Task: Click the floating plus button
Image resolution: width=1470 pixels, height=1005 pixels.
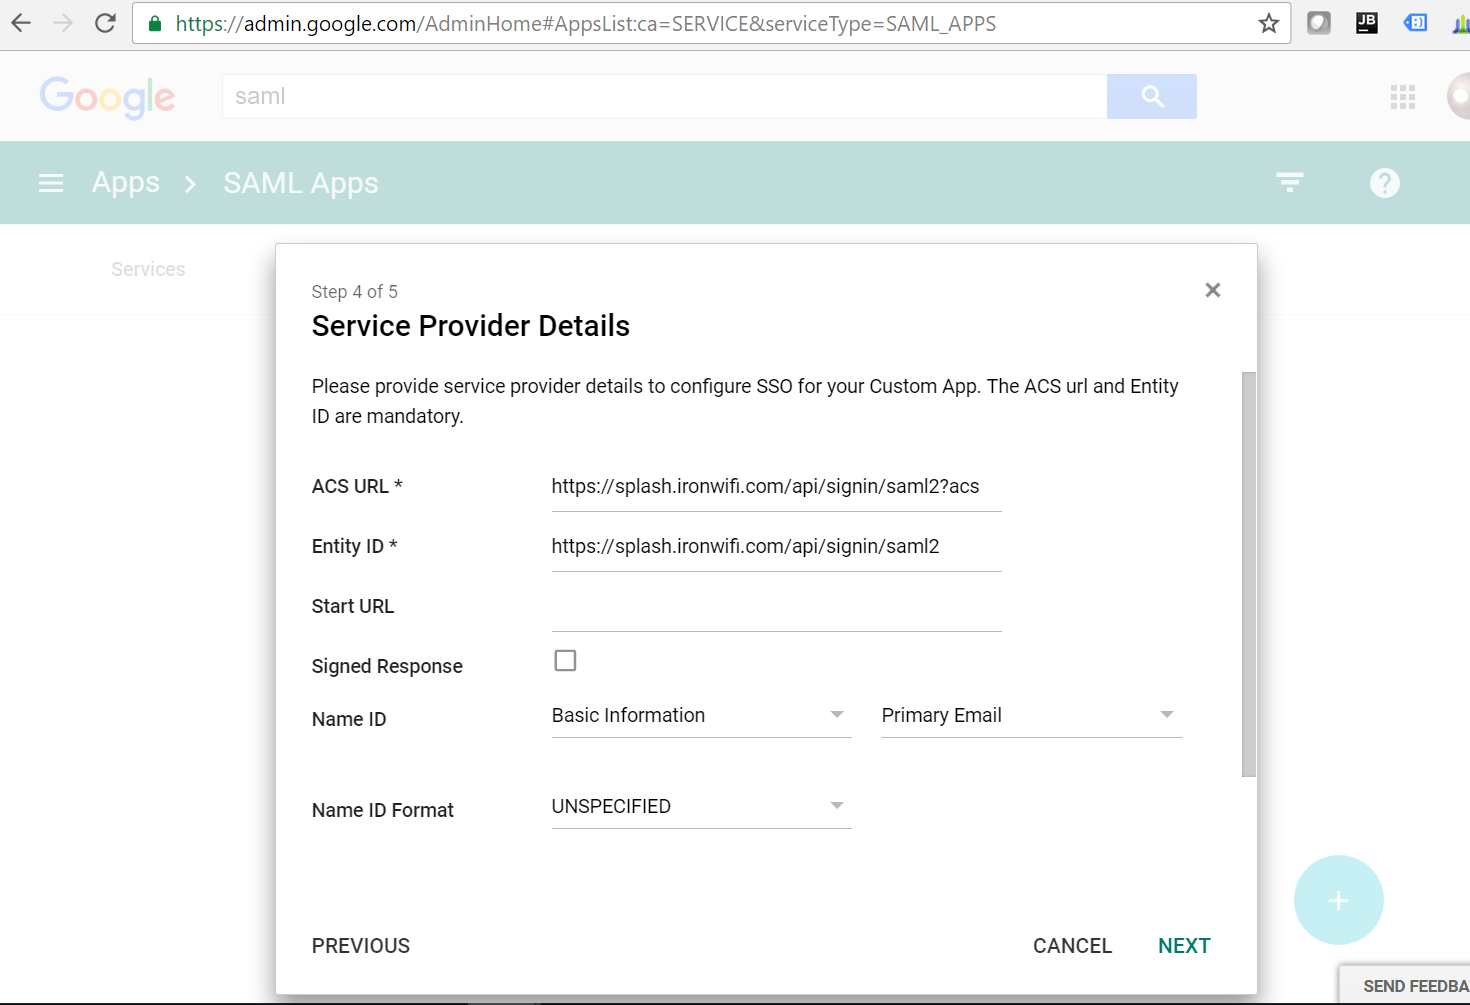Action: [x=1338, y=899]
